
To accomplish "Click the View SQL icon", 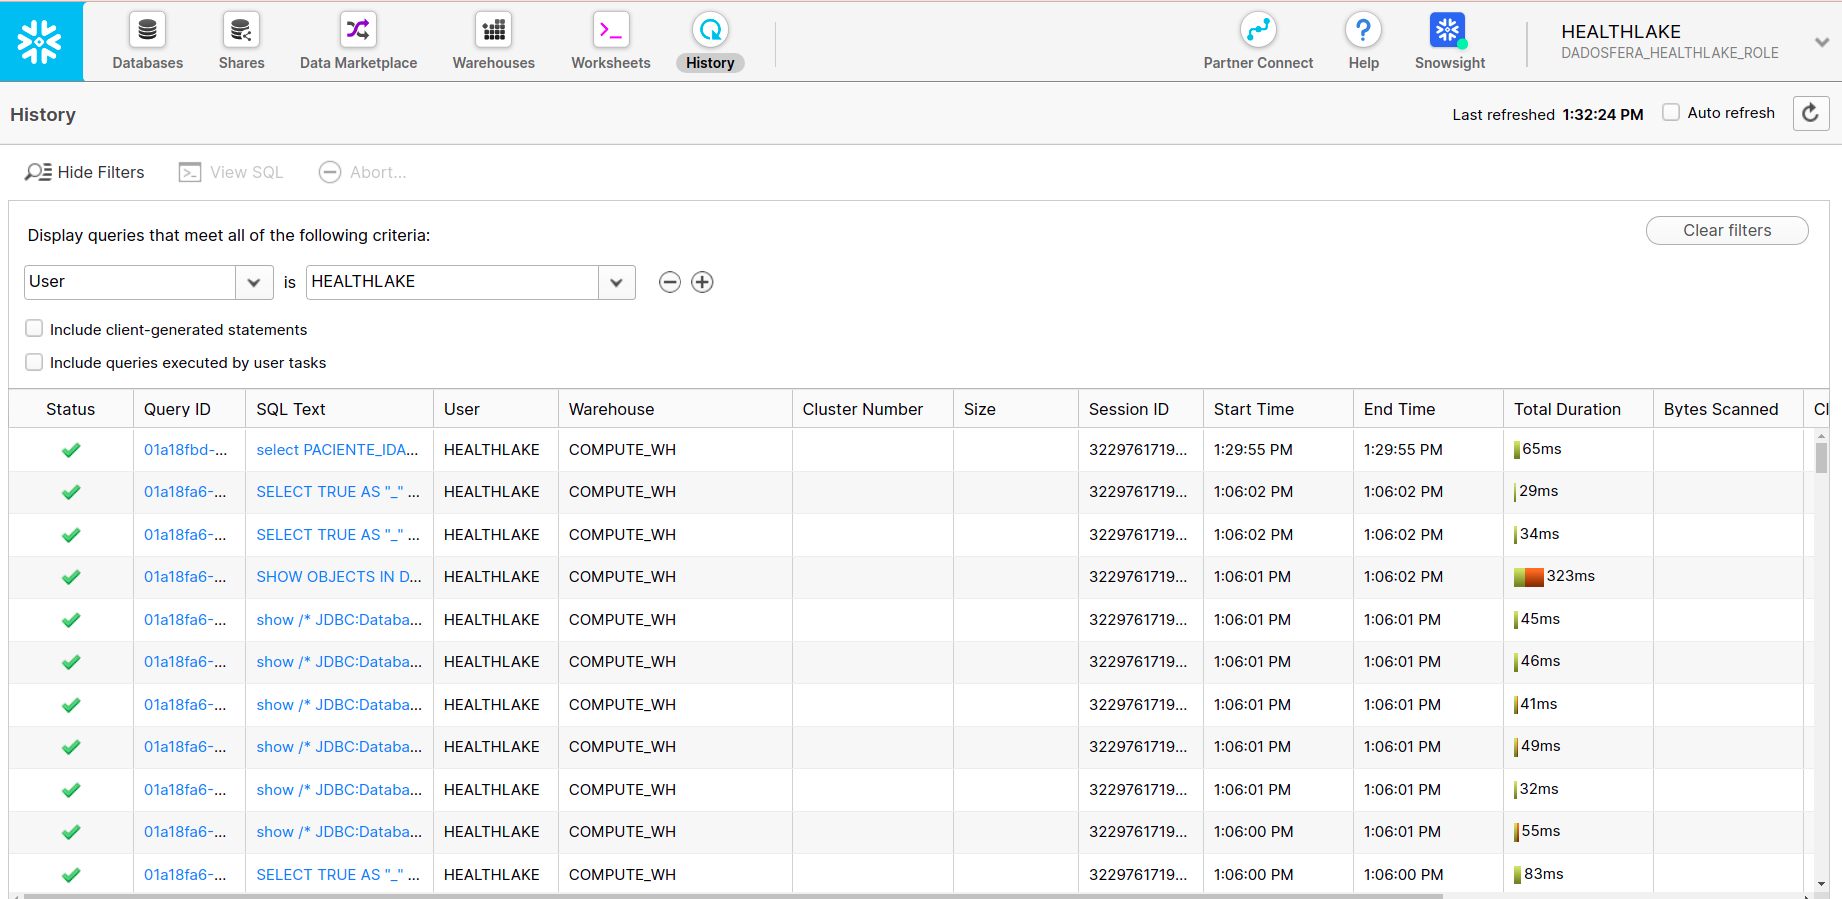I will click(x=190, y=172).
